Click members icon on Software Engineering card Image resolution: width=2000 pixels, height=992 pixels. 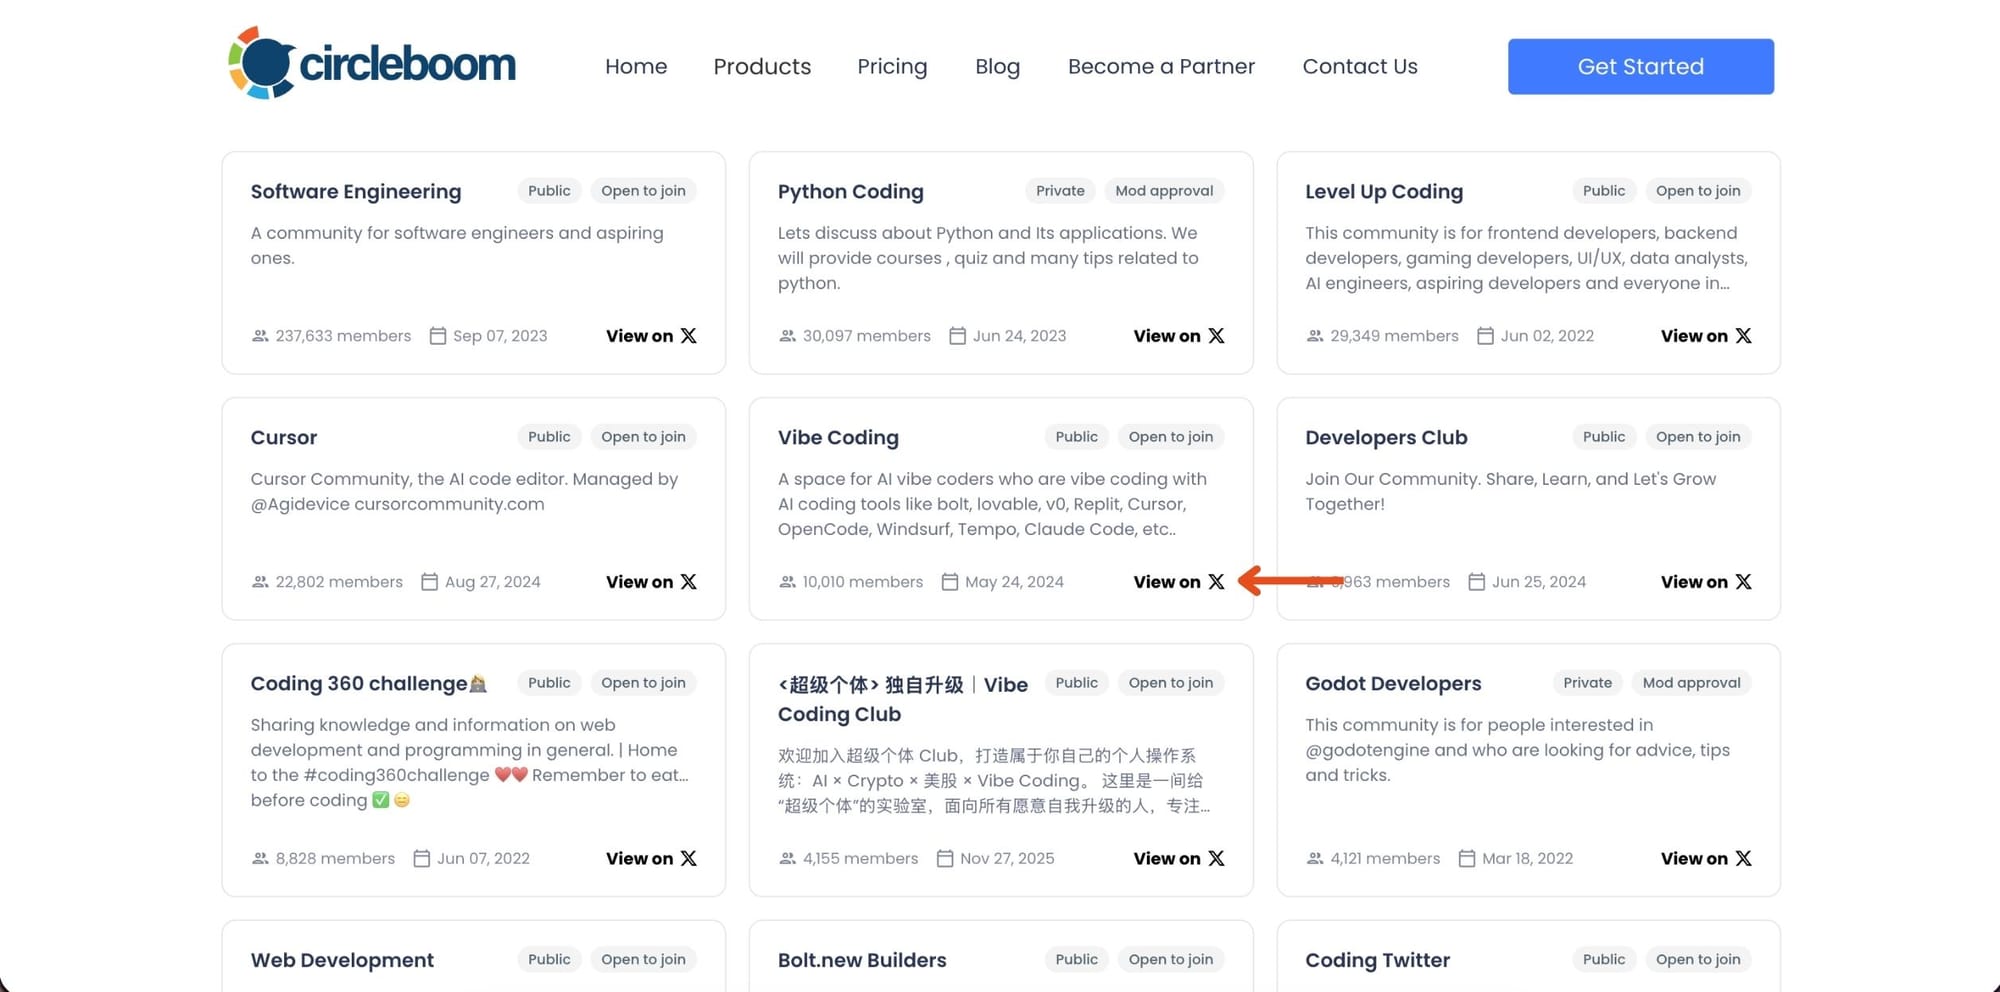[260, 336]
